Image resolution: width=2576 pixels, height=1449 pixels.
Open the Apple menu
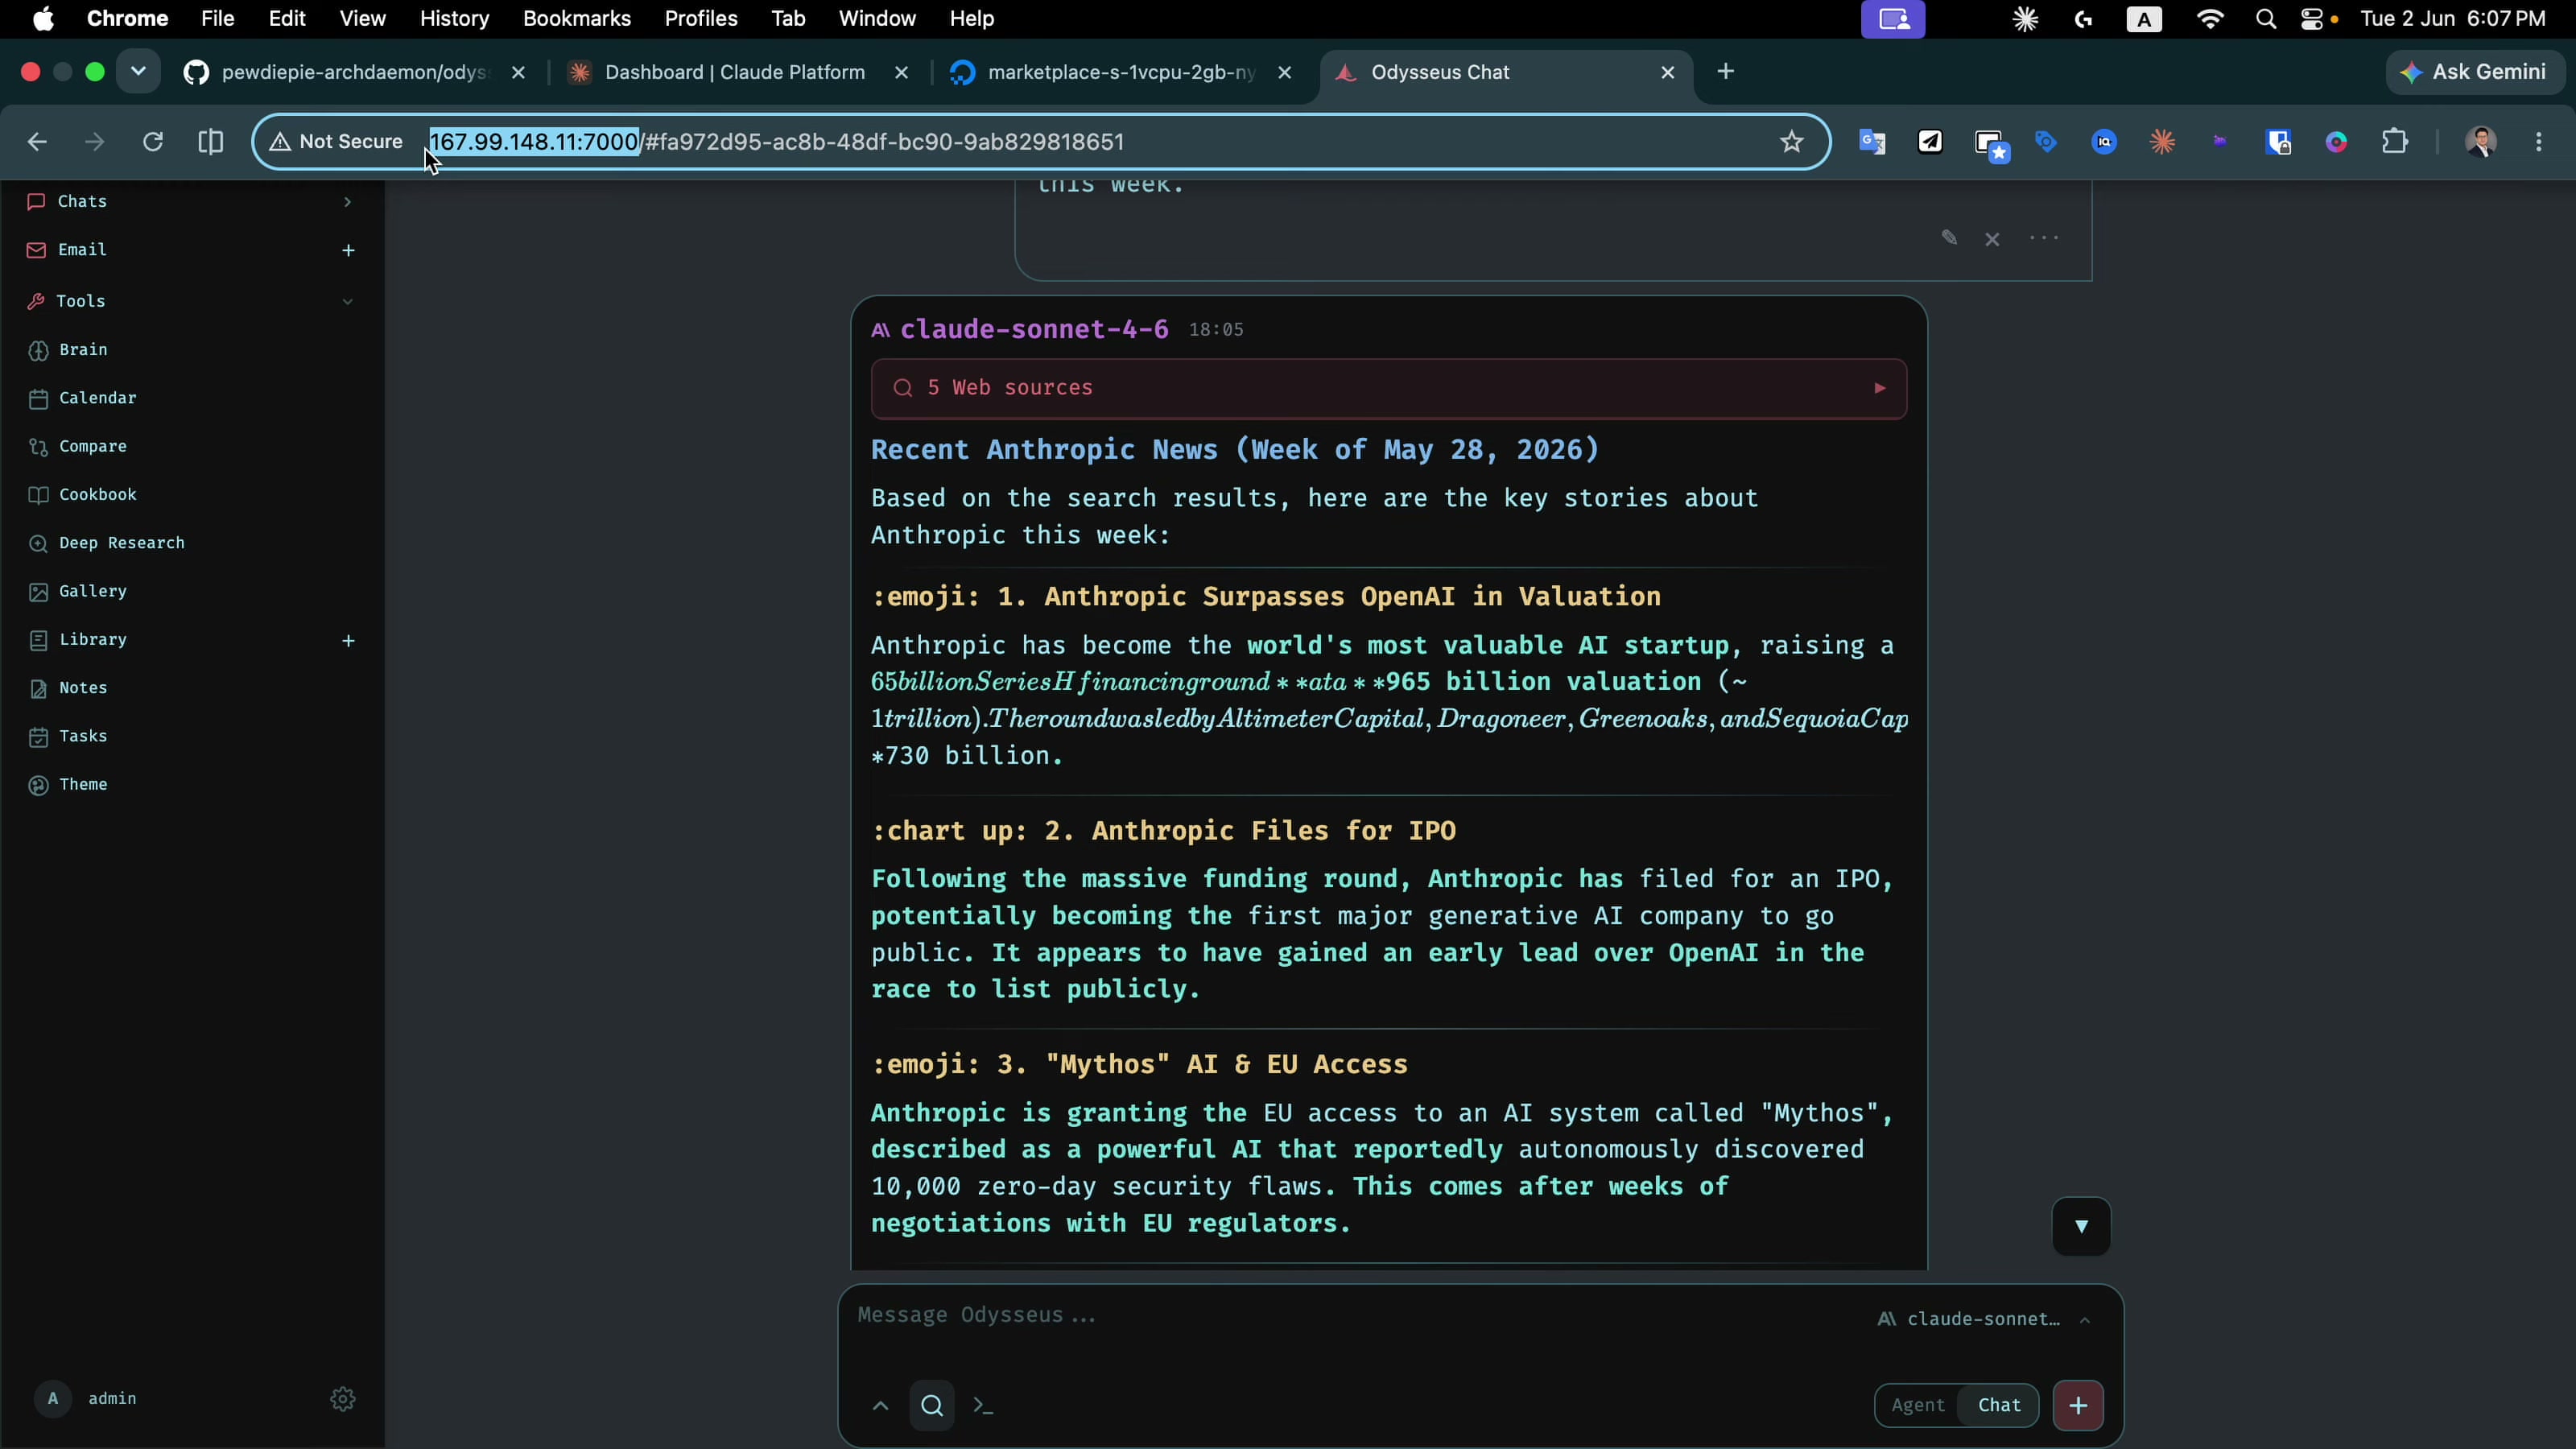tap(43, 19)
